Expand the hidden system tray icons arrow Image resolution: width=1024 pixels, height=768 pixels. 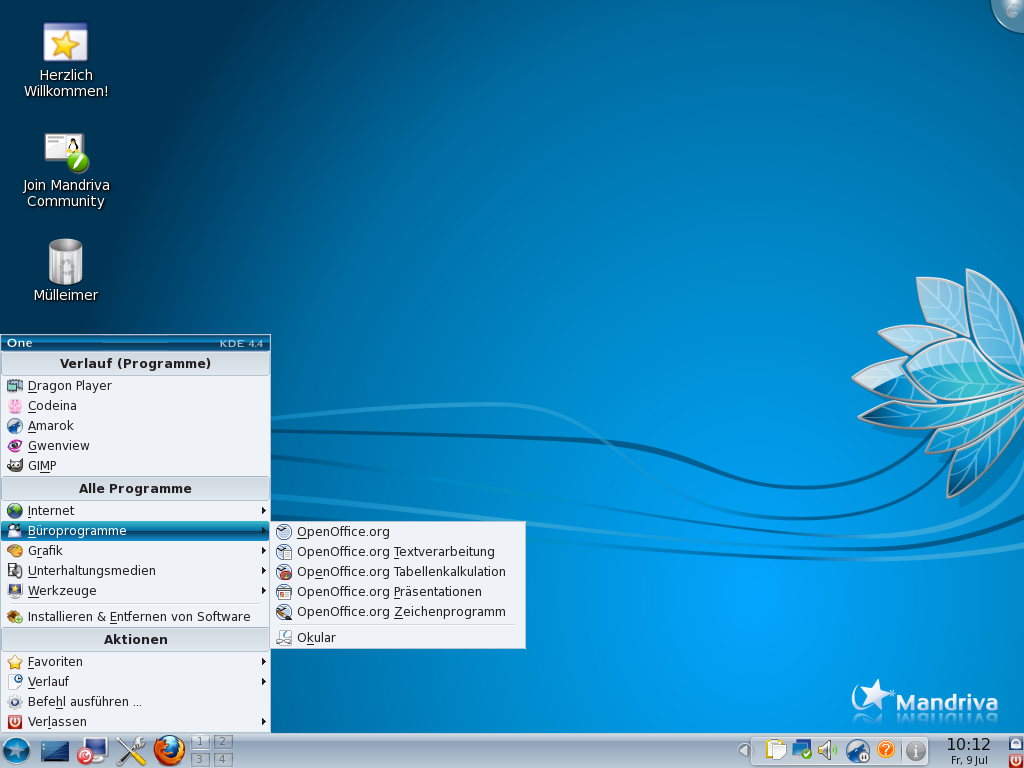pos(744,750)
